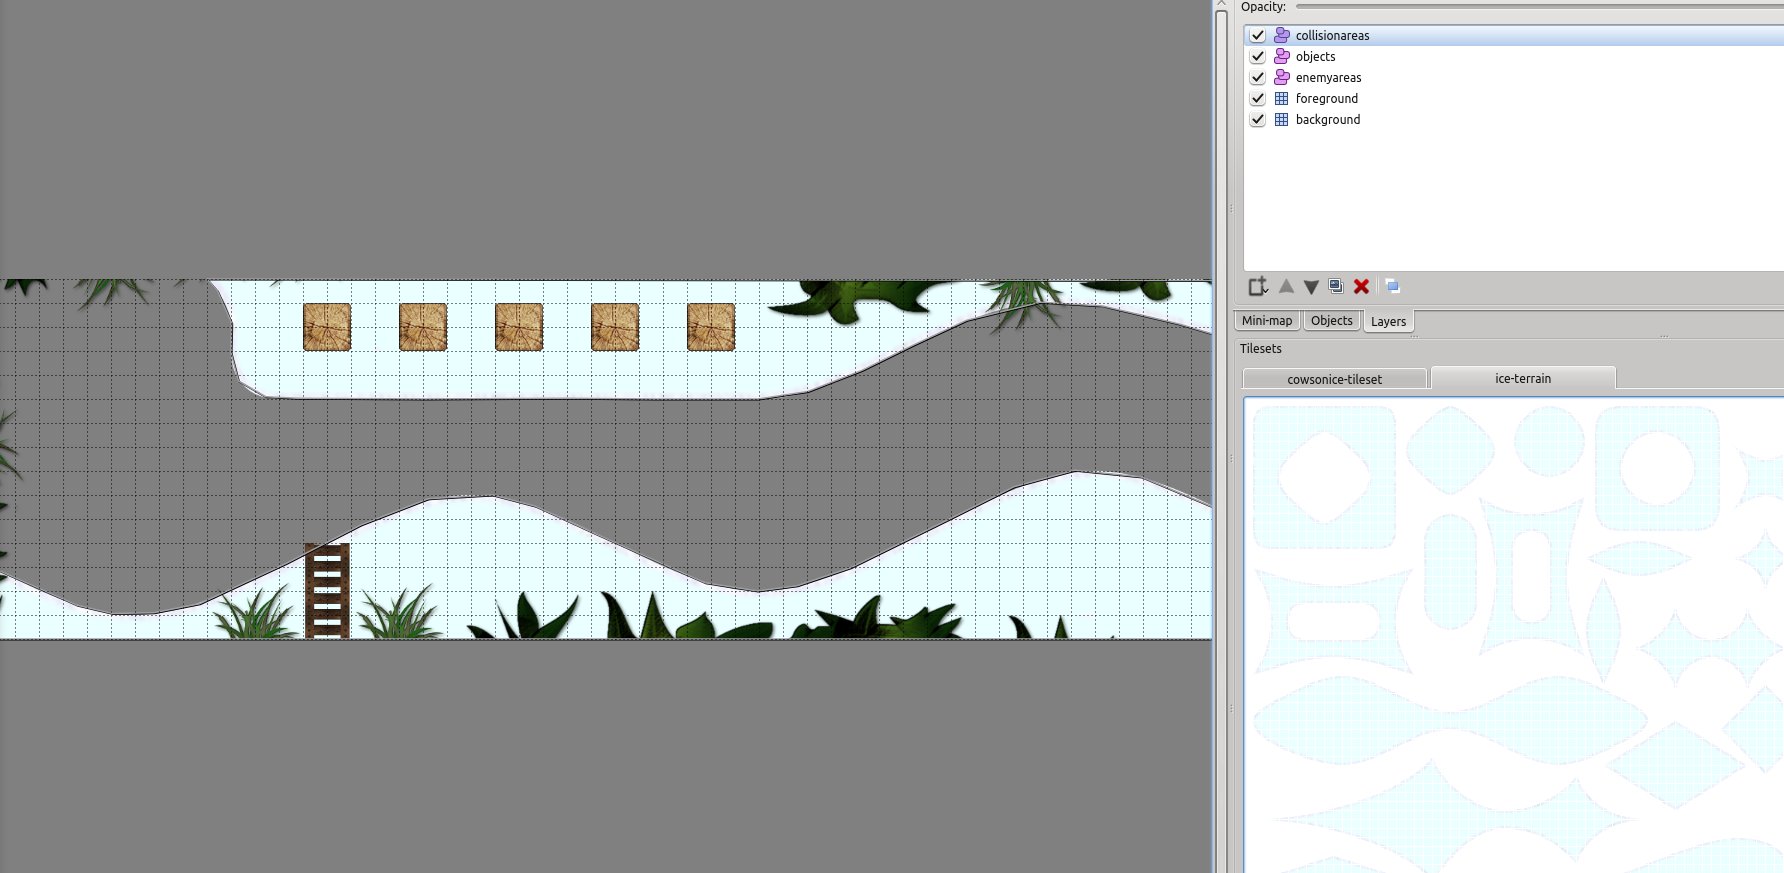Pick the ring-shaped ice tile in tileset
The image size is (1784, 873).
pos(1656,468)
